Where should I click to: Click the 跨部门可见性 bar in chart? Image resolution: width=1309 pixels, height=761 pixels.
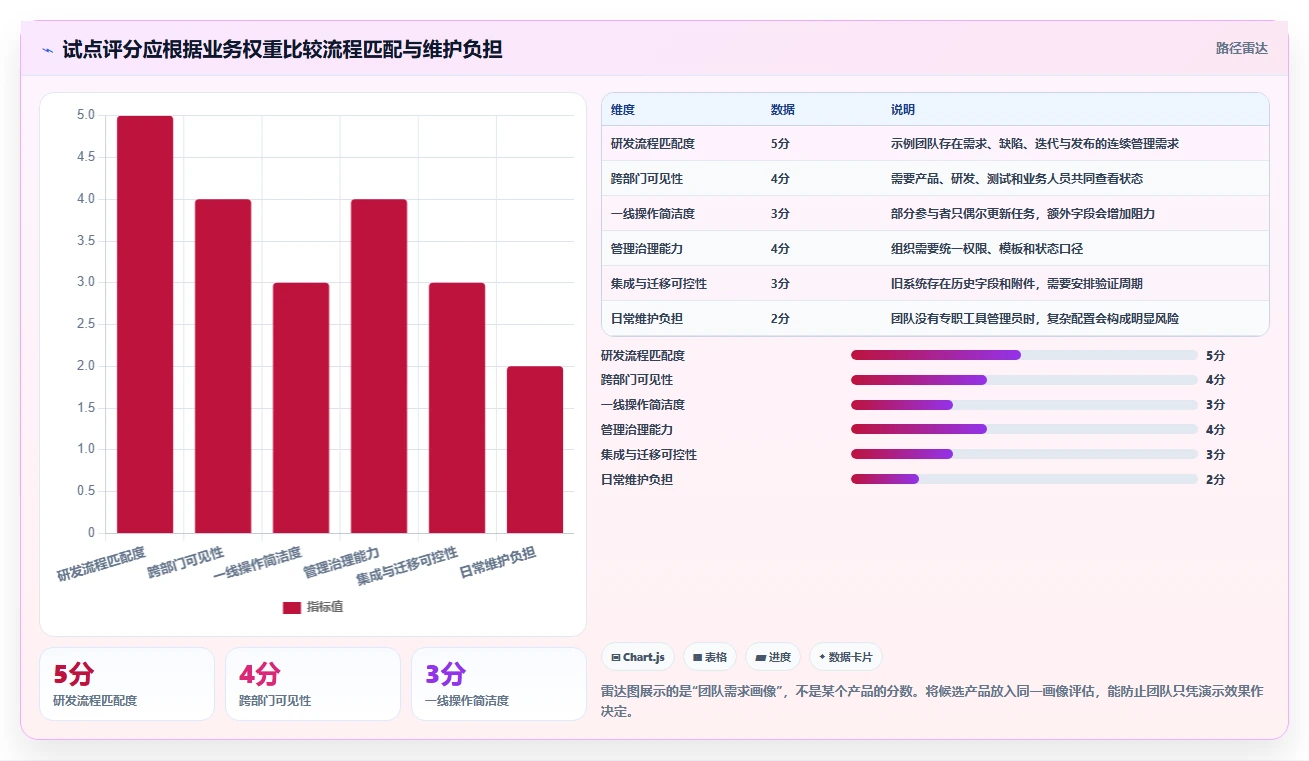coord(223,366)
